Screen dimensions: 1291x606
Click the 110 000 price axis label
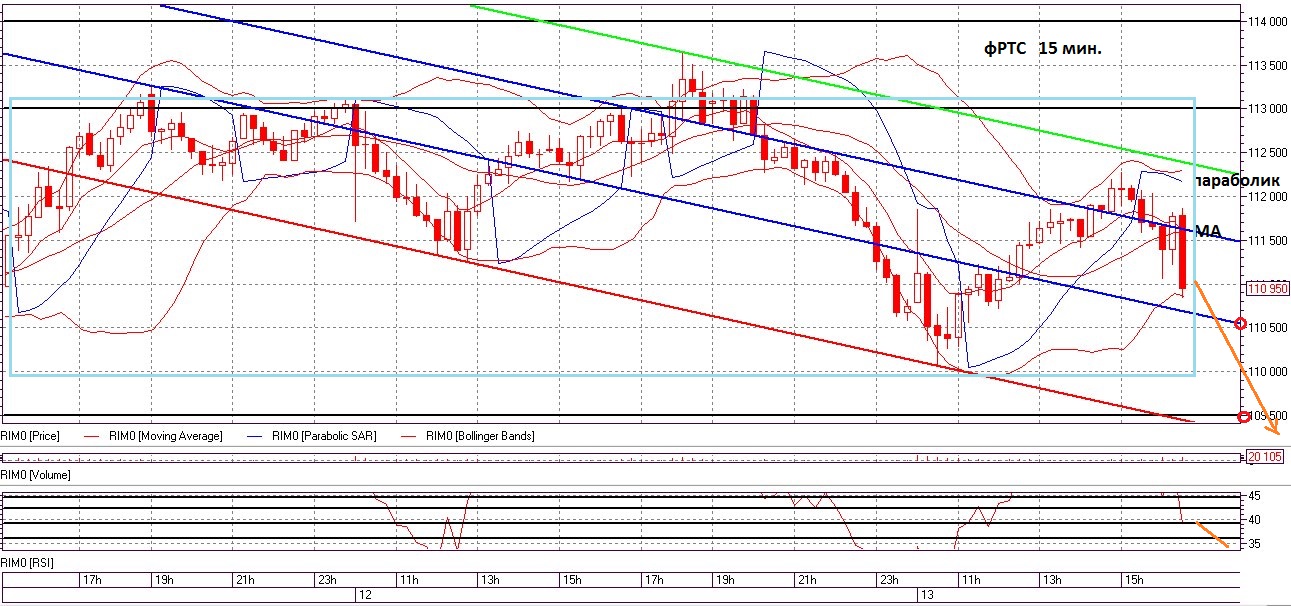click(x=1266, y=372)
